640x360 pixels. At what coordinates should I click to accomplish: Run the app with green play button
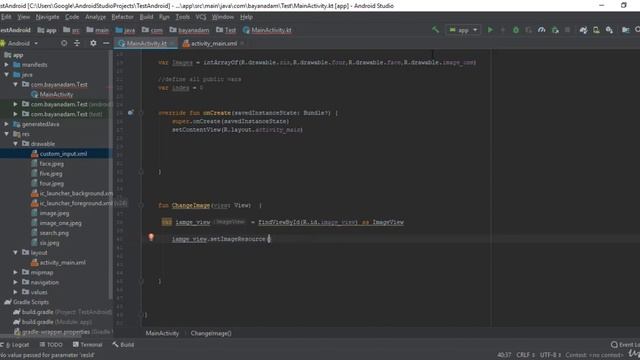490,30
